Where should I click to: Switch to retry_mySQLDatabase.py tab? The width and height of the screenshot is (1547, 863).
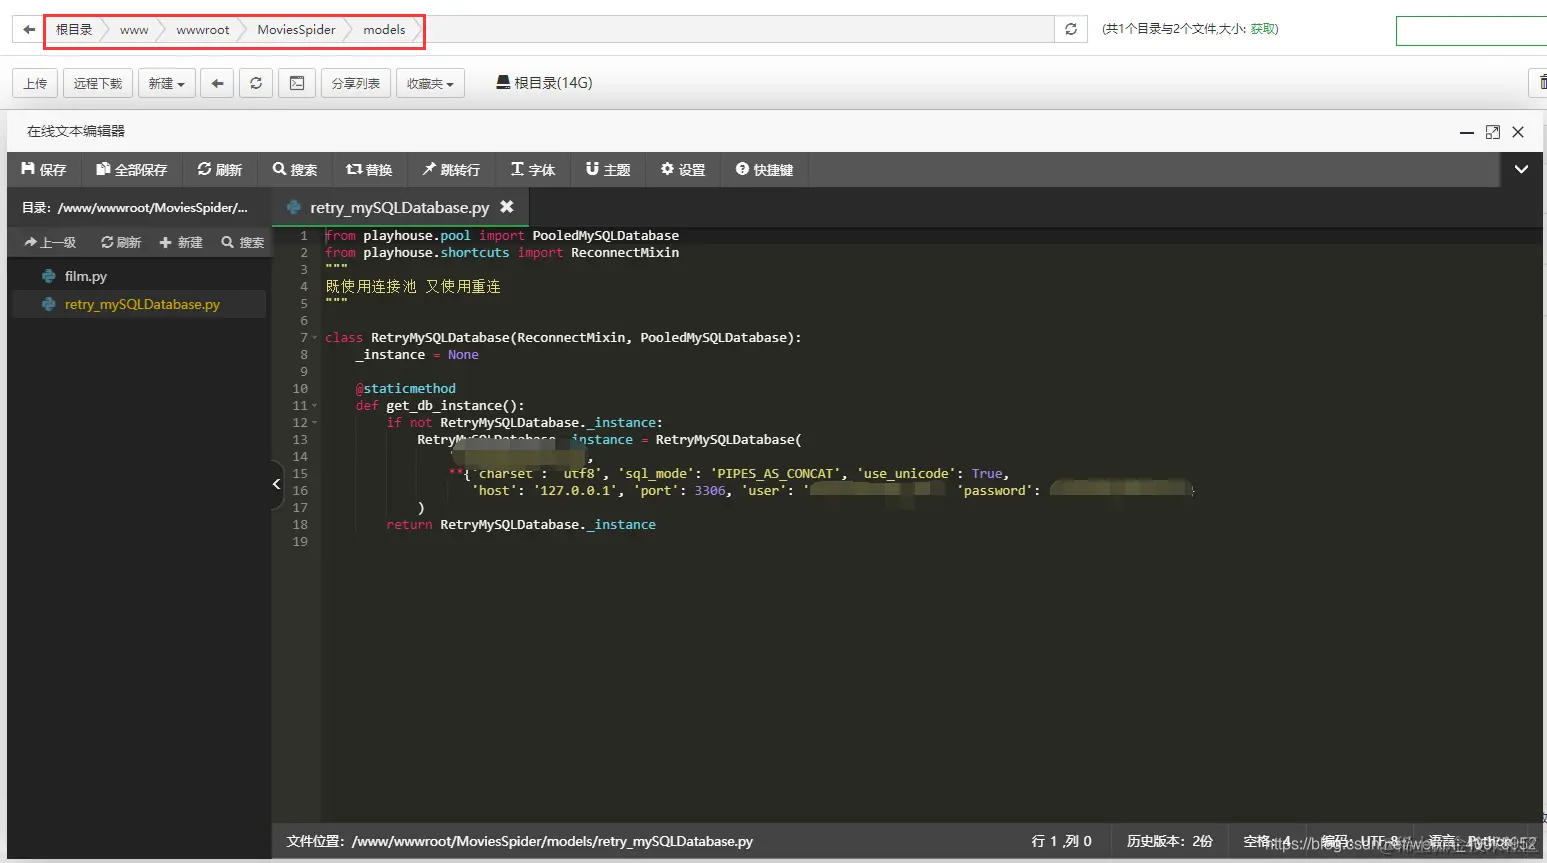point(400,207)
